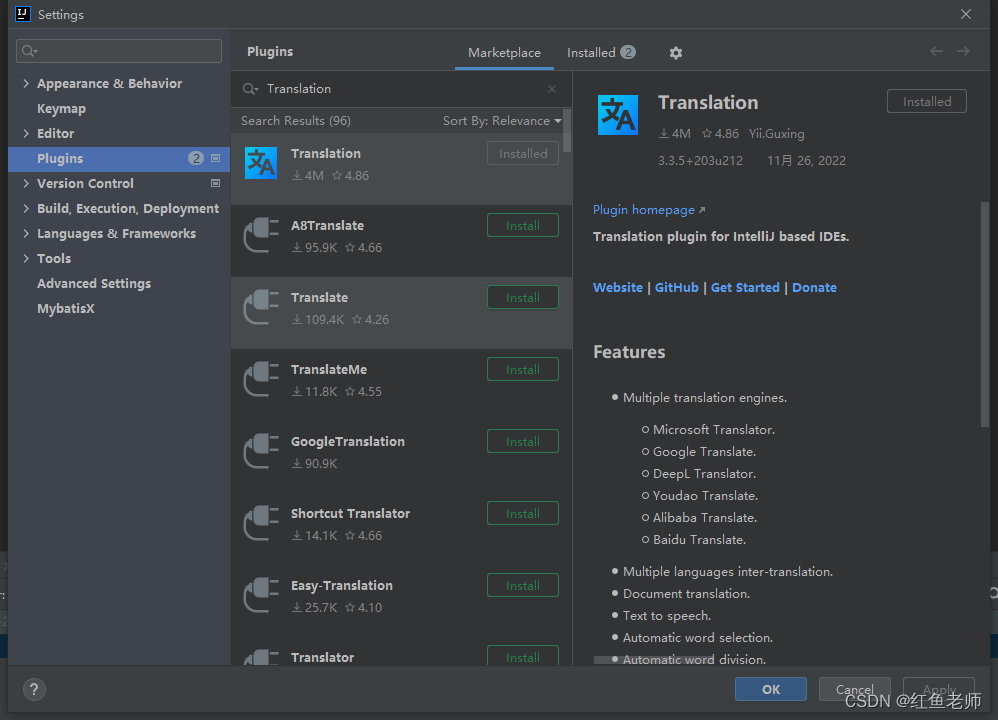Screen dimensions: 998x720
Task: Click the settings search magnifier icon
Action: tap(29, 51)
